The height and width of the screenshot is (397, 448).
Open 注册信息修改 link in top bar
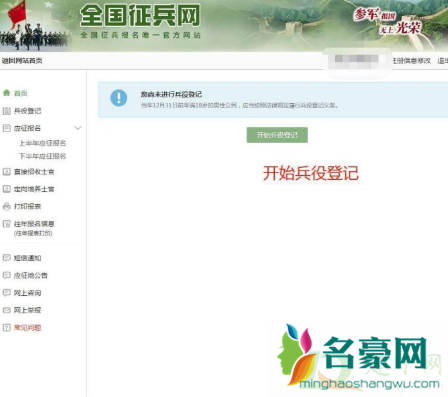pos(411,61)
